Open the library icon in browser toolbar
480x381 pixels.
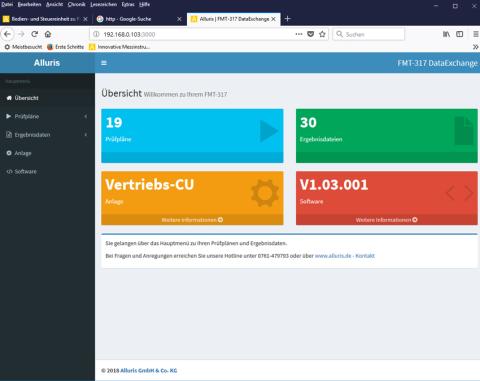click(446, 34)
